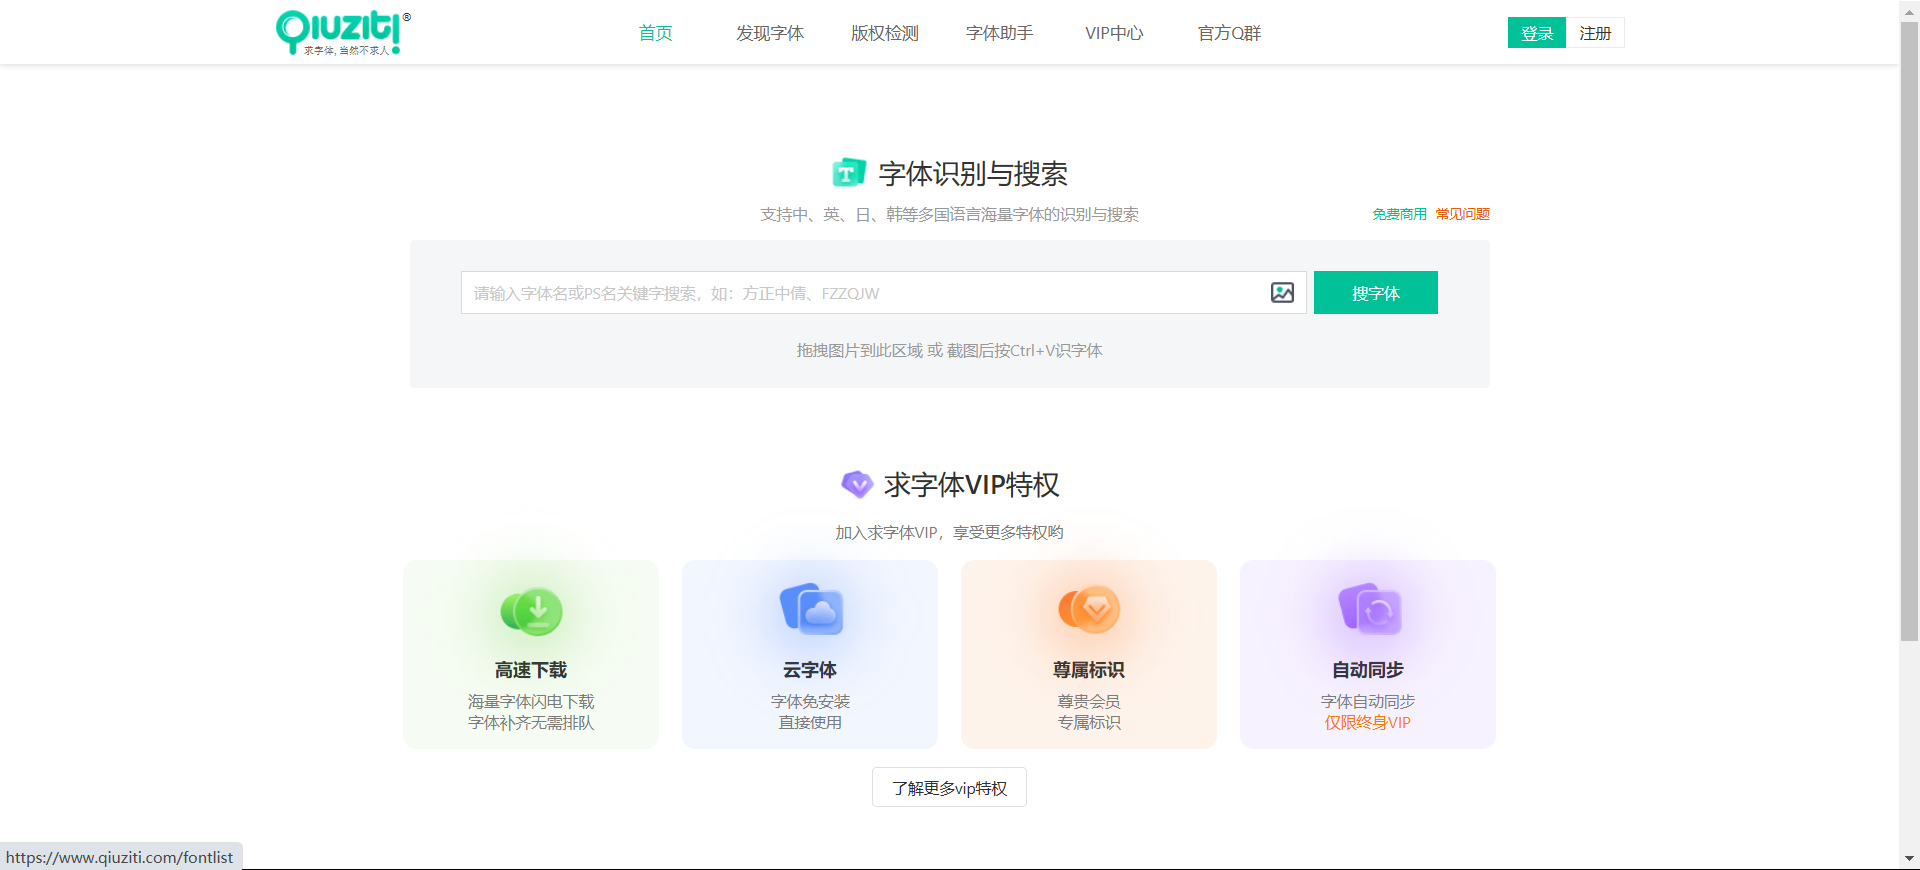Click the blue cloud font icon
The height and width of the screenshot is (870, 1920).
click(x=811, y=610)
